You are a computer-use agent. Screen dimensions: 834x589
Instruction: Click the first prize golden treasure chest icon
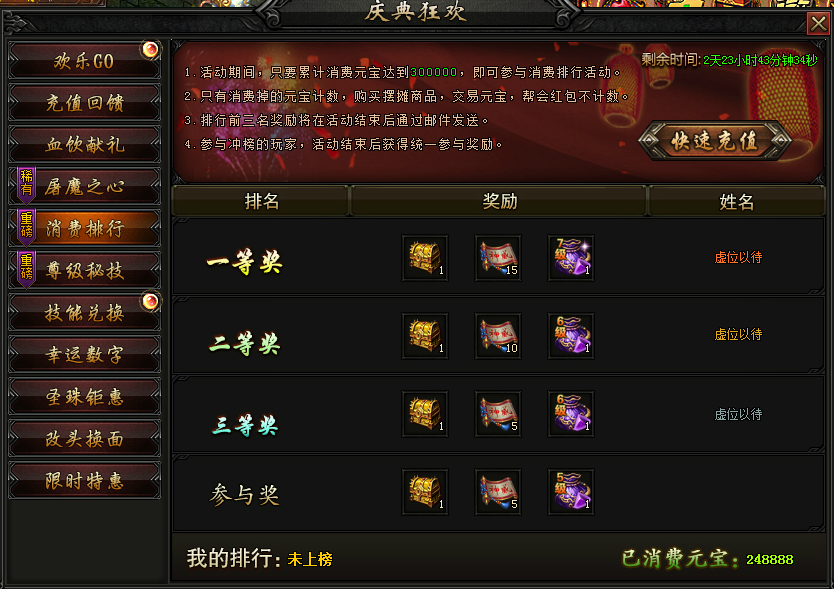(x=425, y=258)
